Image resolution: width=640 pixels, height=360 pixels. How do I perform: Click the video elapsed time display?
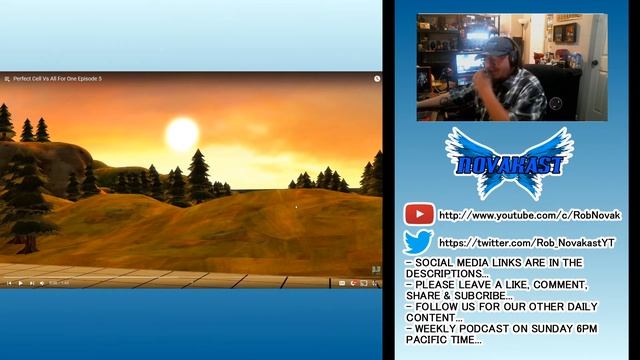coord(59,283)
